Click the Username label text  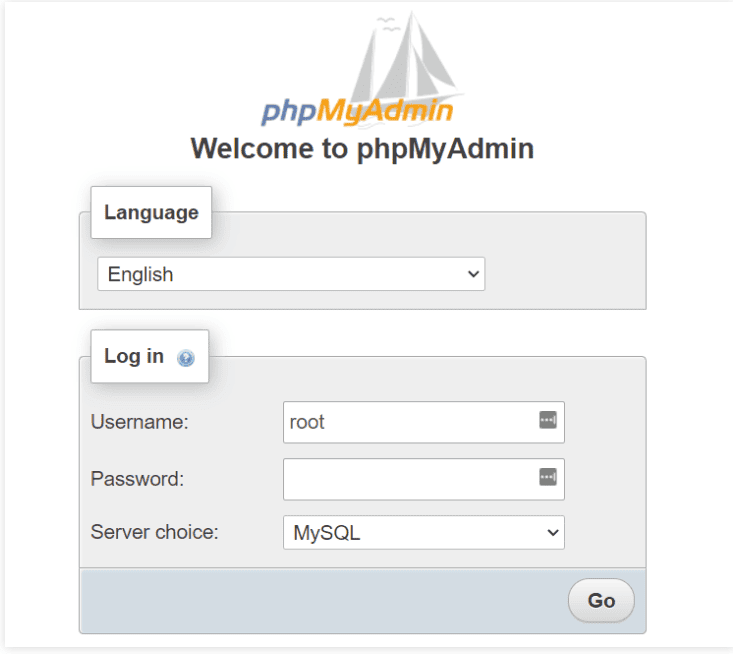(x=139, y=422)
